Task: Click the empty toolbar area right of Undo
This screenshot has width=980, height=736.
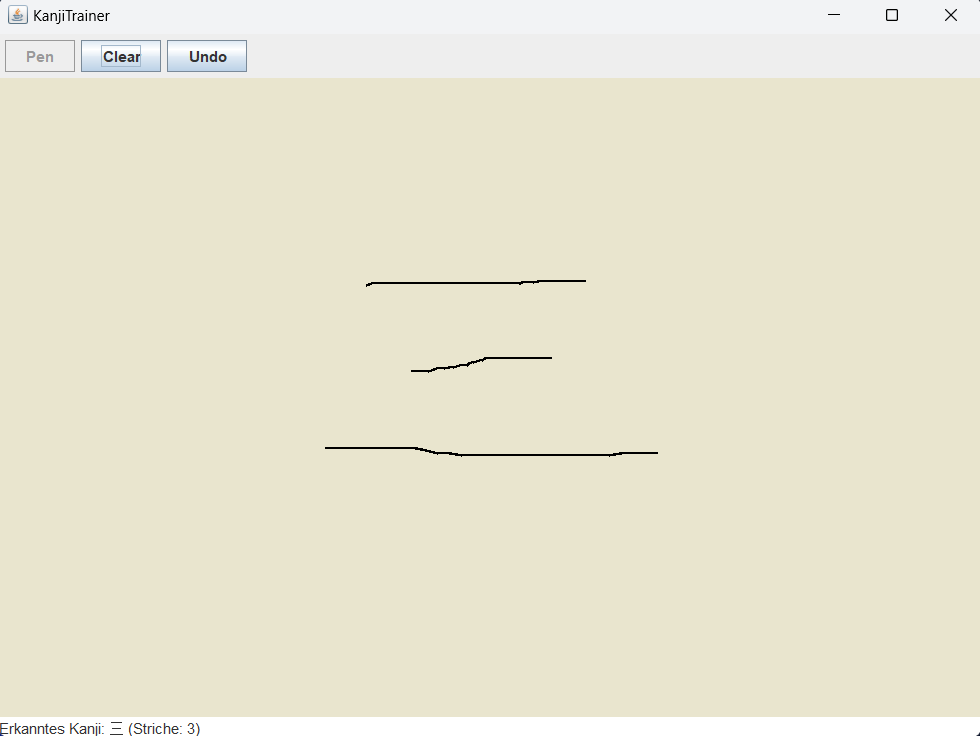Action: coord(600,56)
